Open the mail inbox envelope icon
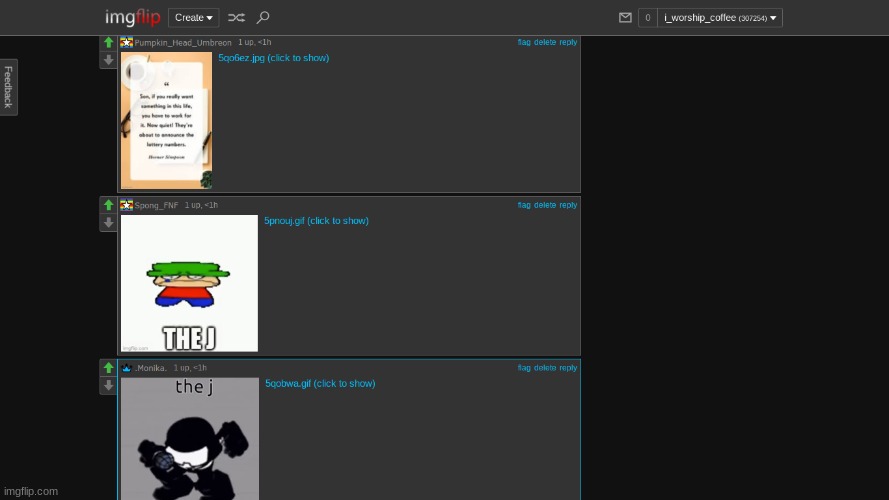Image resolution: width=889 pixels, height=500 pixels. [625, 17]
